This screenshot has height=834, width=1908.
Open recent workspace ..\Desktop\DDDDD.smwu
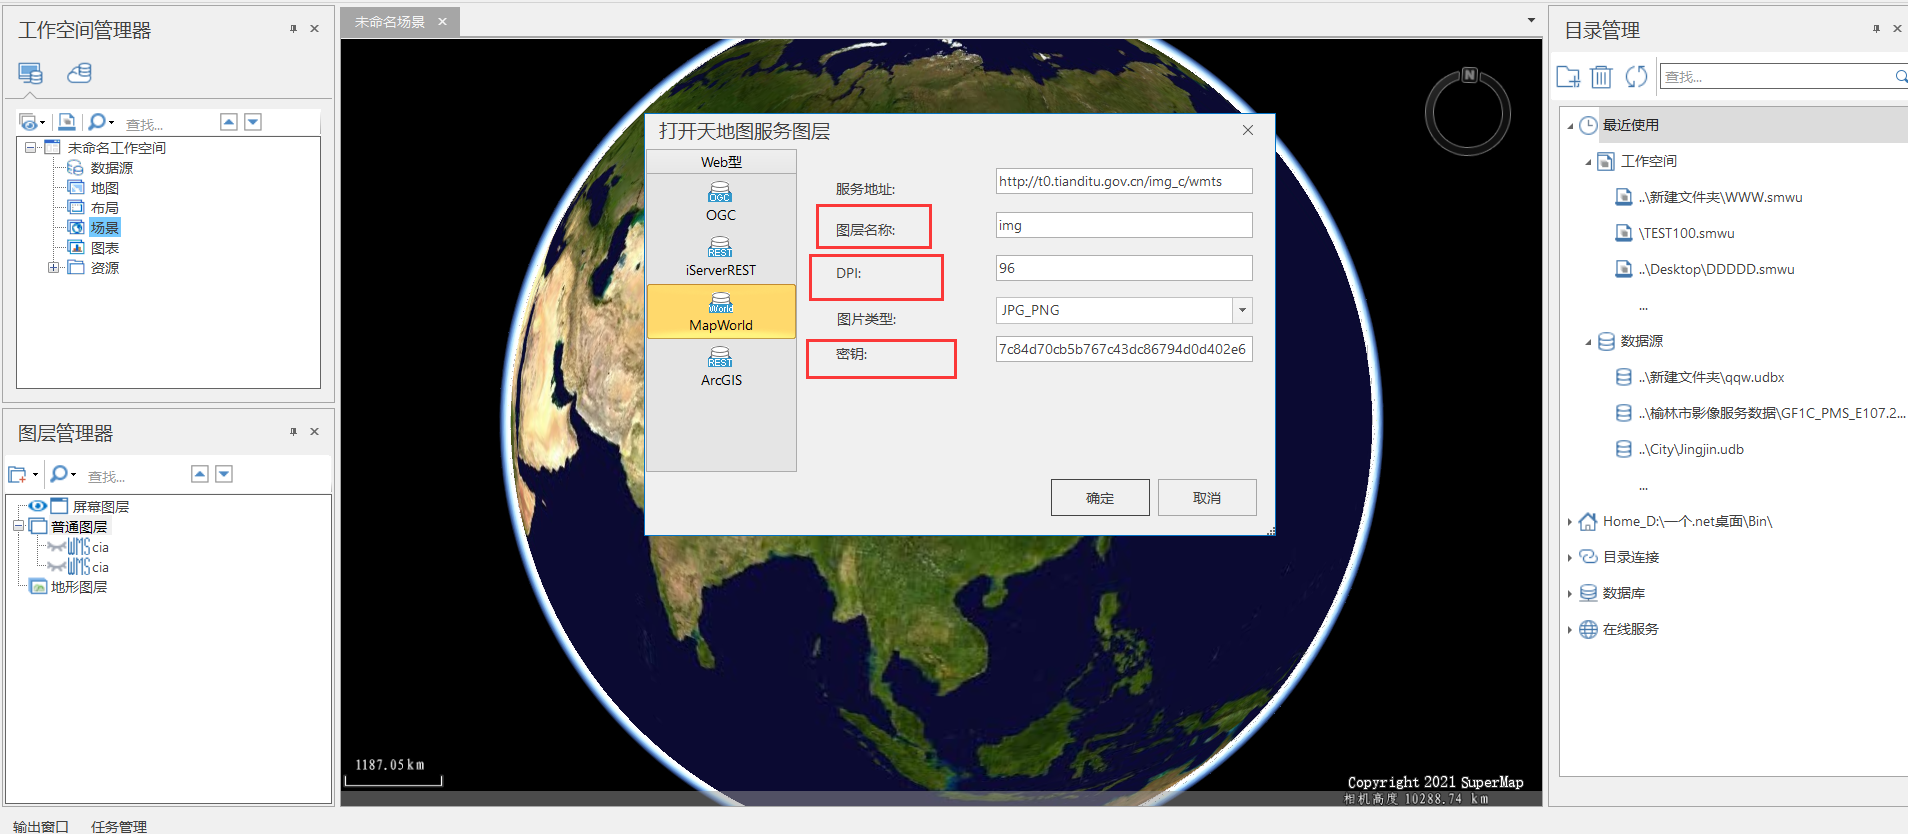click(x=1716, y=269)
